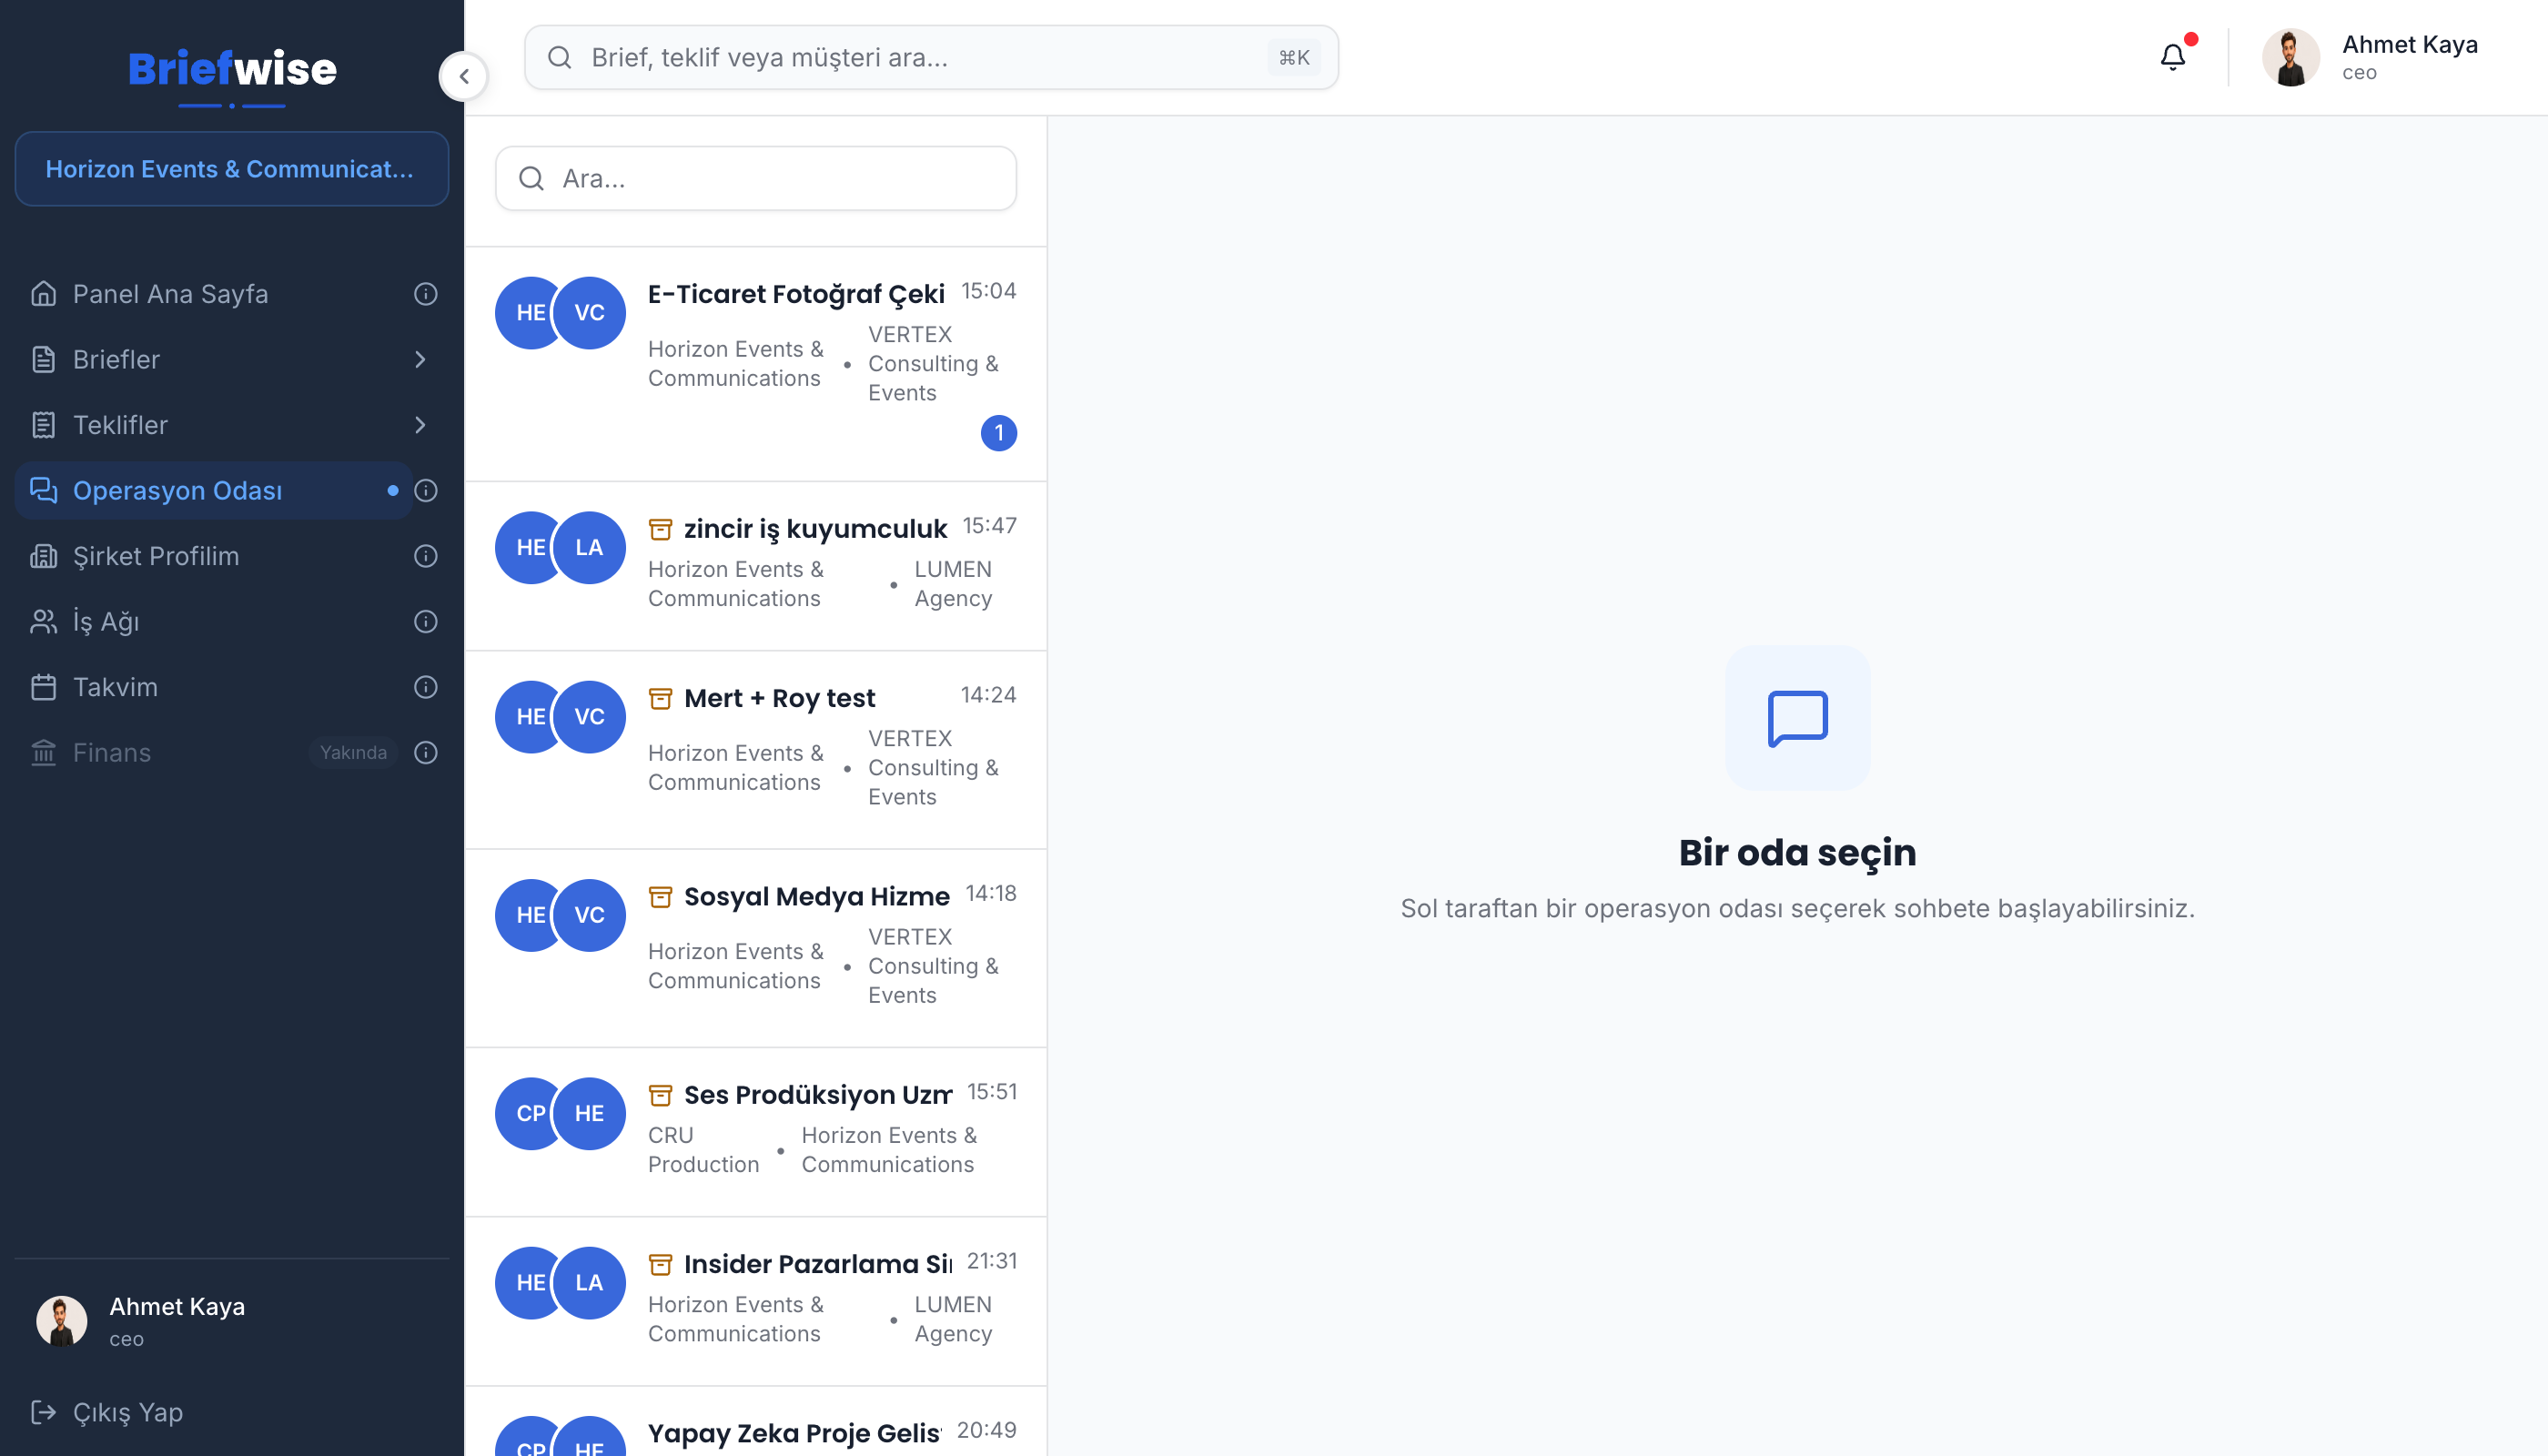
Task: Open the notifications bell
Action: click(x=2173, y=57)
